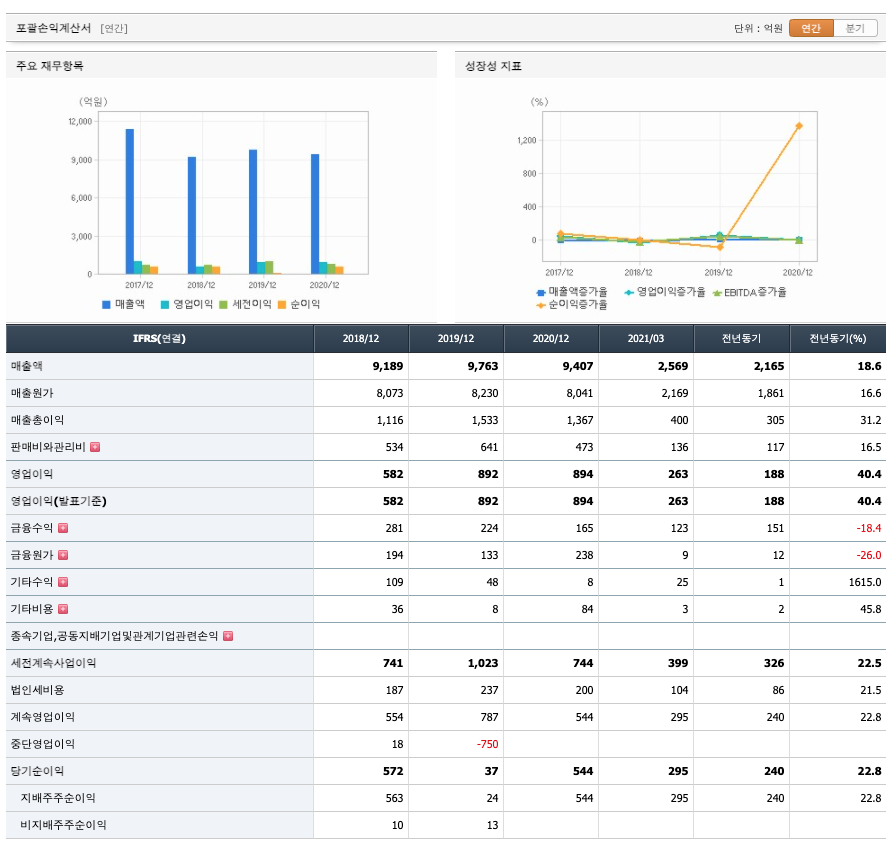The height and width of the screenshot is (850, 892).
Task: Toggle the 순이익증가율 legend marker
Action: click(540, 306)
